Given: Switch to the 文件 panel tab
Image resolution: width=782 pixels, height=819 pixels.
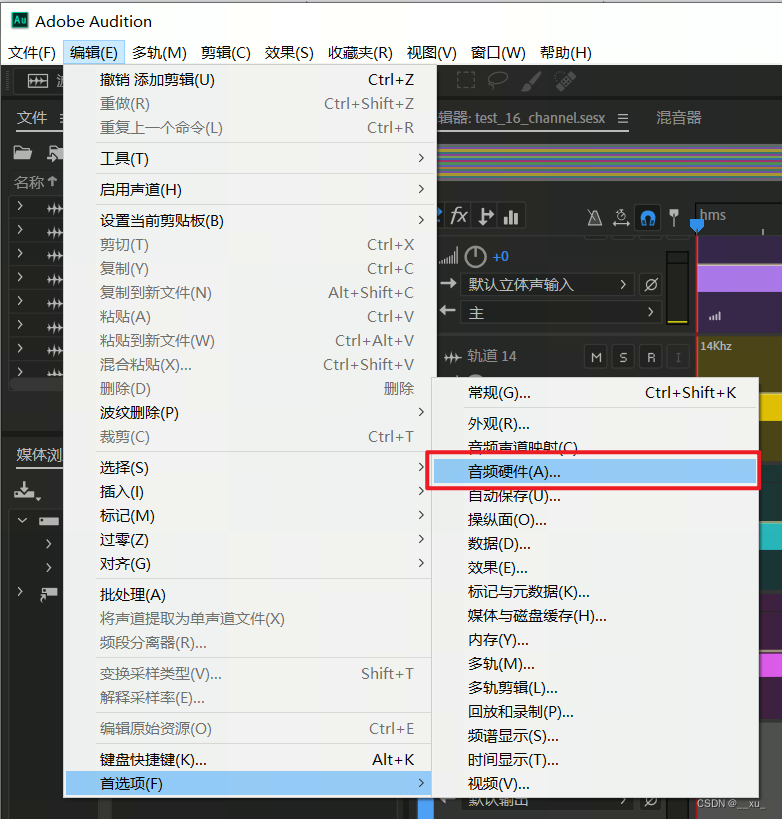Looking at the screenshot, I should (x=32, y=118).
